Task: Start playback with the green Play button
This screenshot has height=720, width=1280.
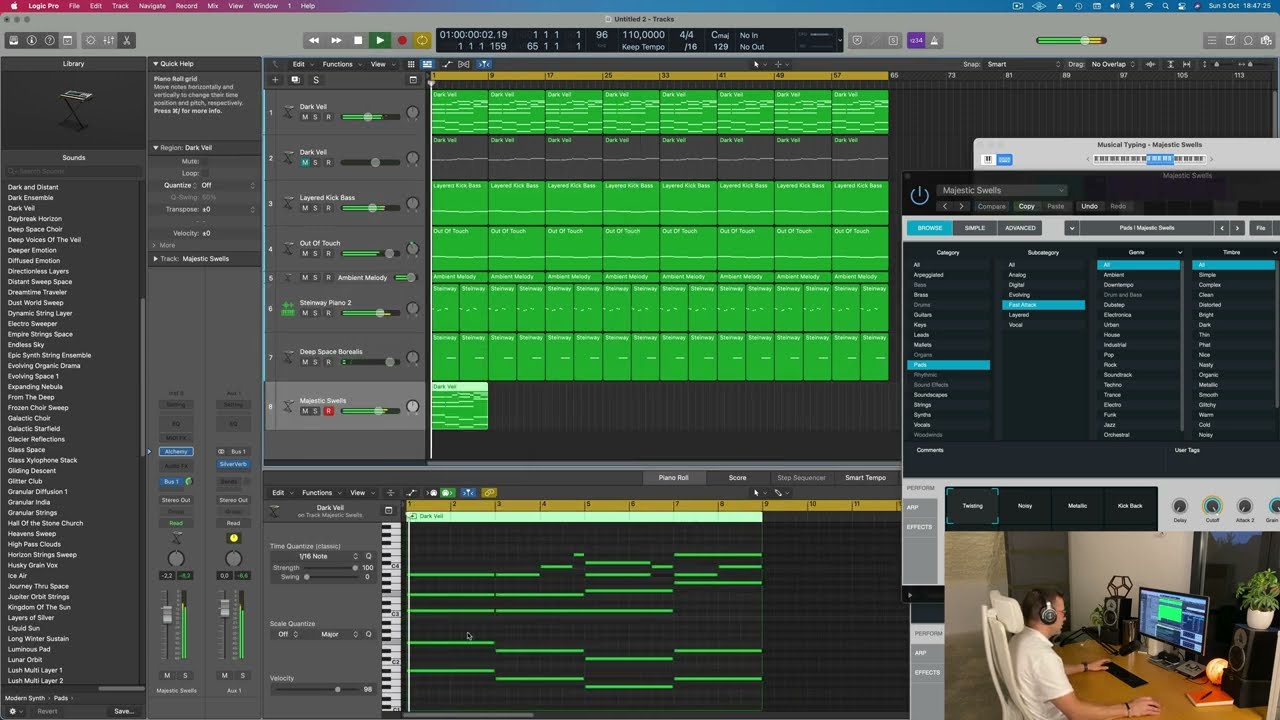Action: (x=380, y=40)
